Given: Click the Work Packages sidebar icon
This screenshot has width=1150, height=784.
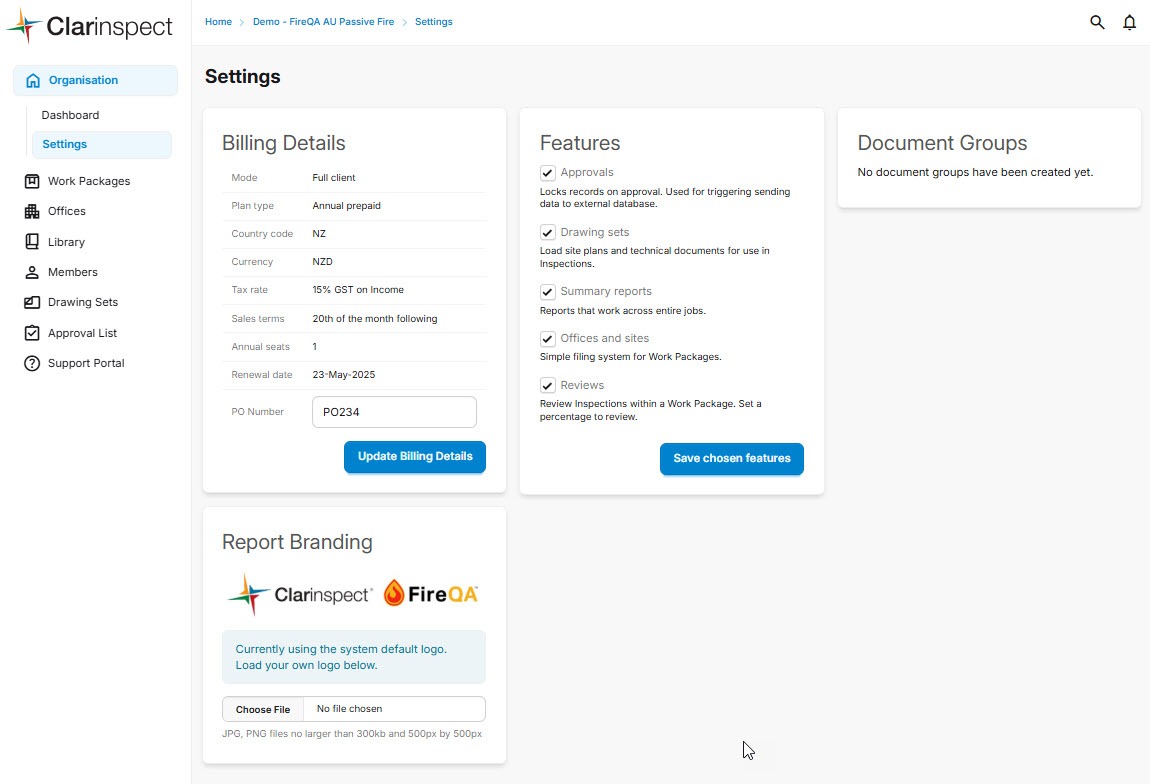Looking at the screenshot, I should (x=31, y=181).
